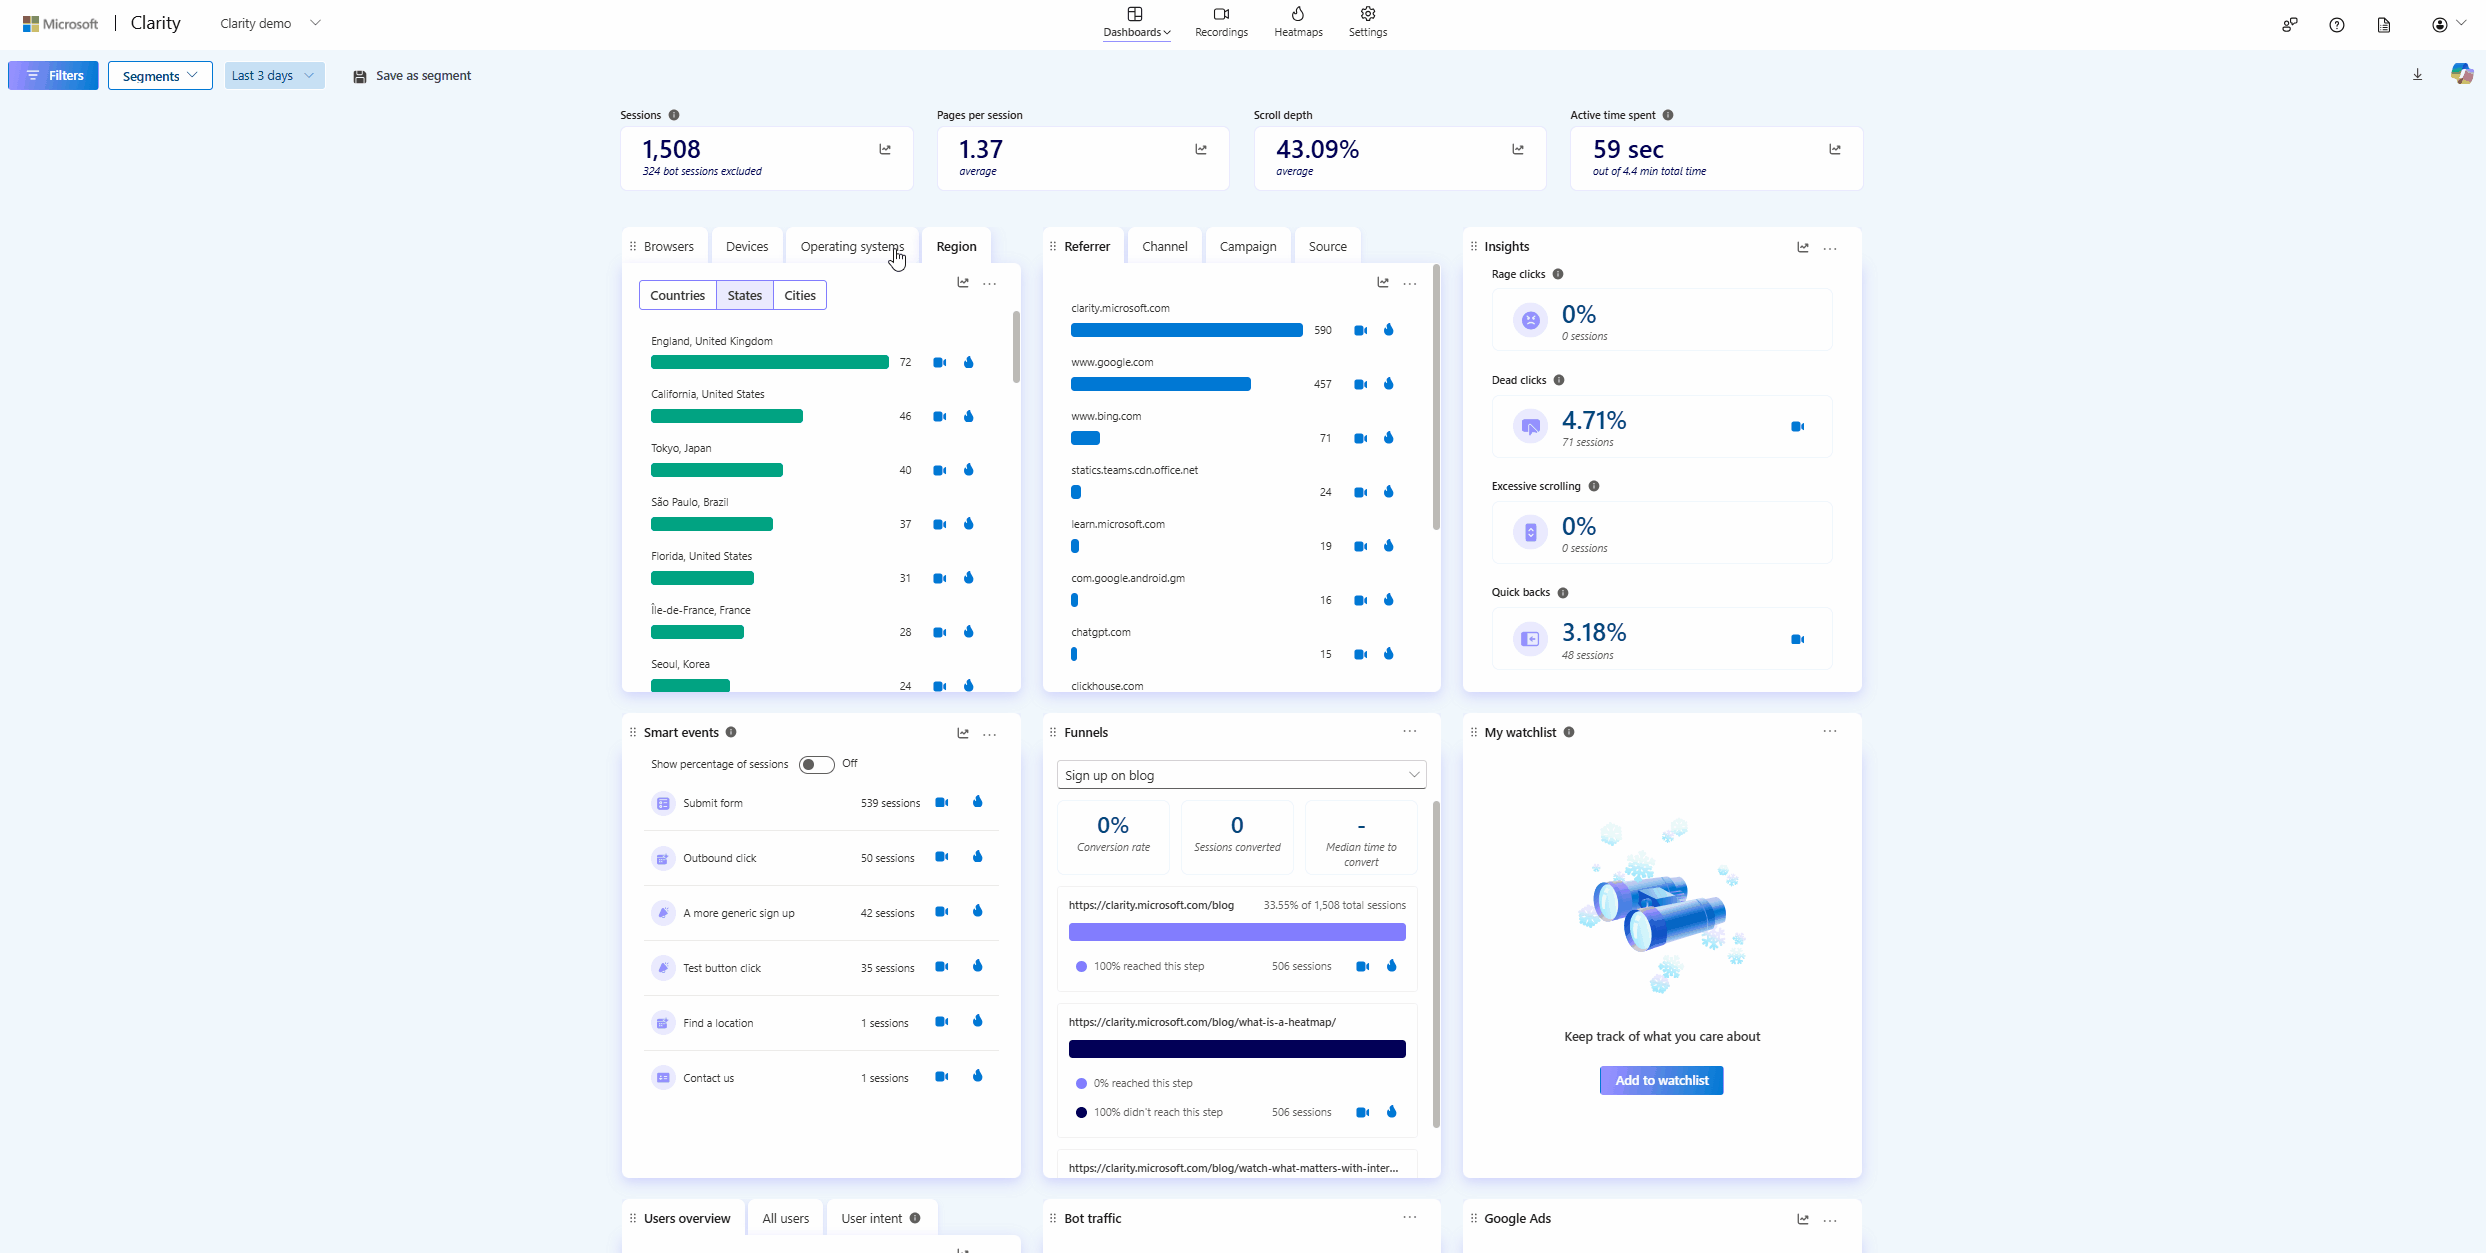Open the Segments dropdown

(x=160, y=75)
